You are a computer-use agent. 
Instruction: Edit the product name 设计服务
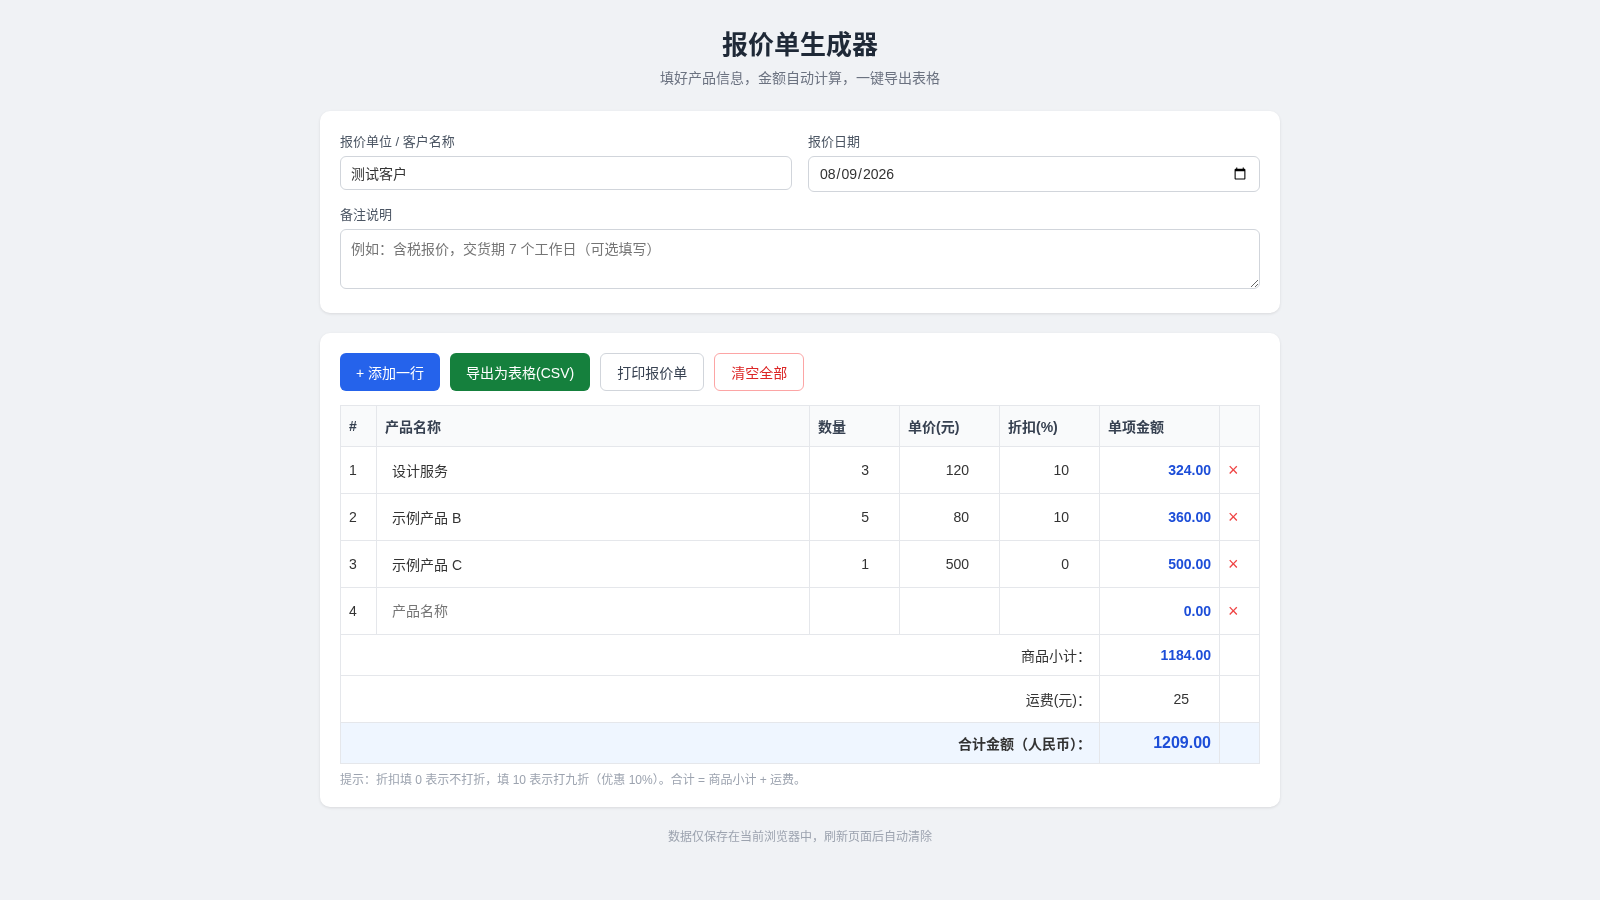(593, 470)
